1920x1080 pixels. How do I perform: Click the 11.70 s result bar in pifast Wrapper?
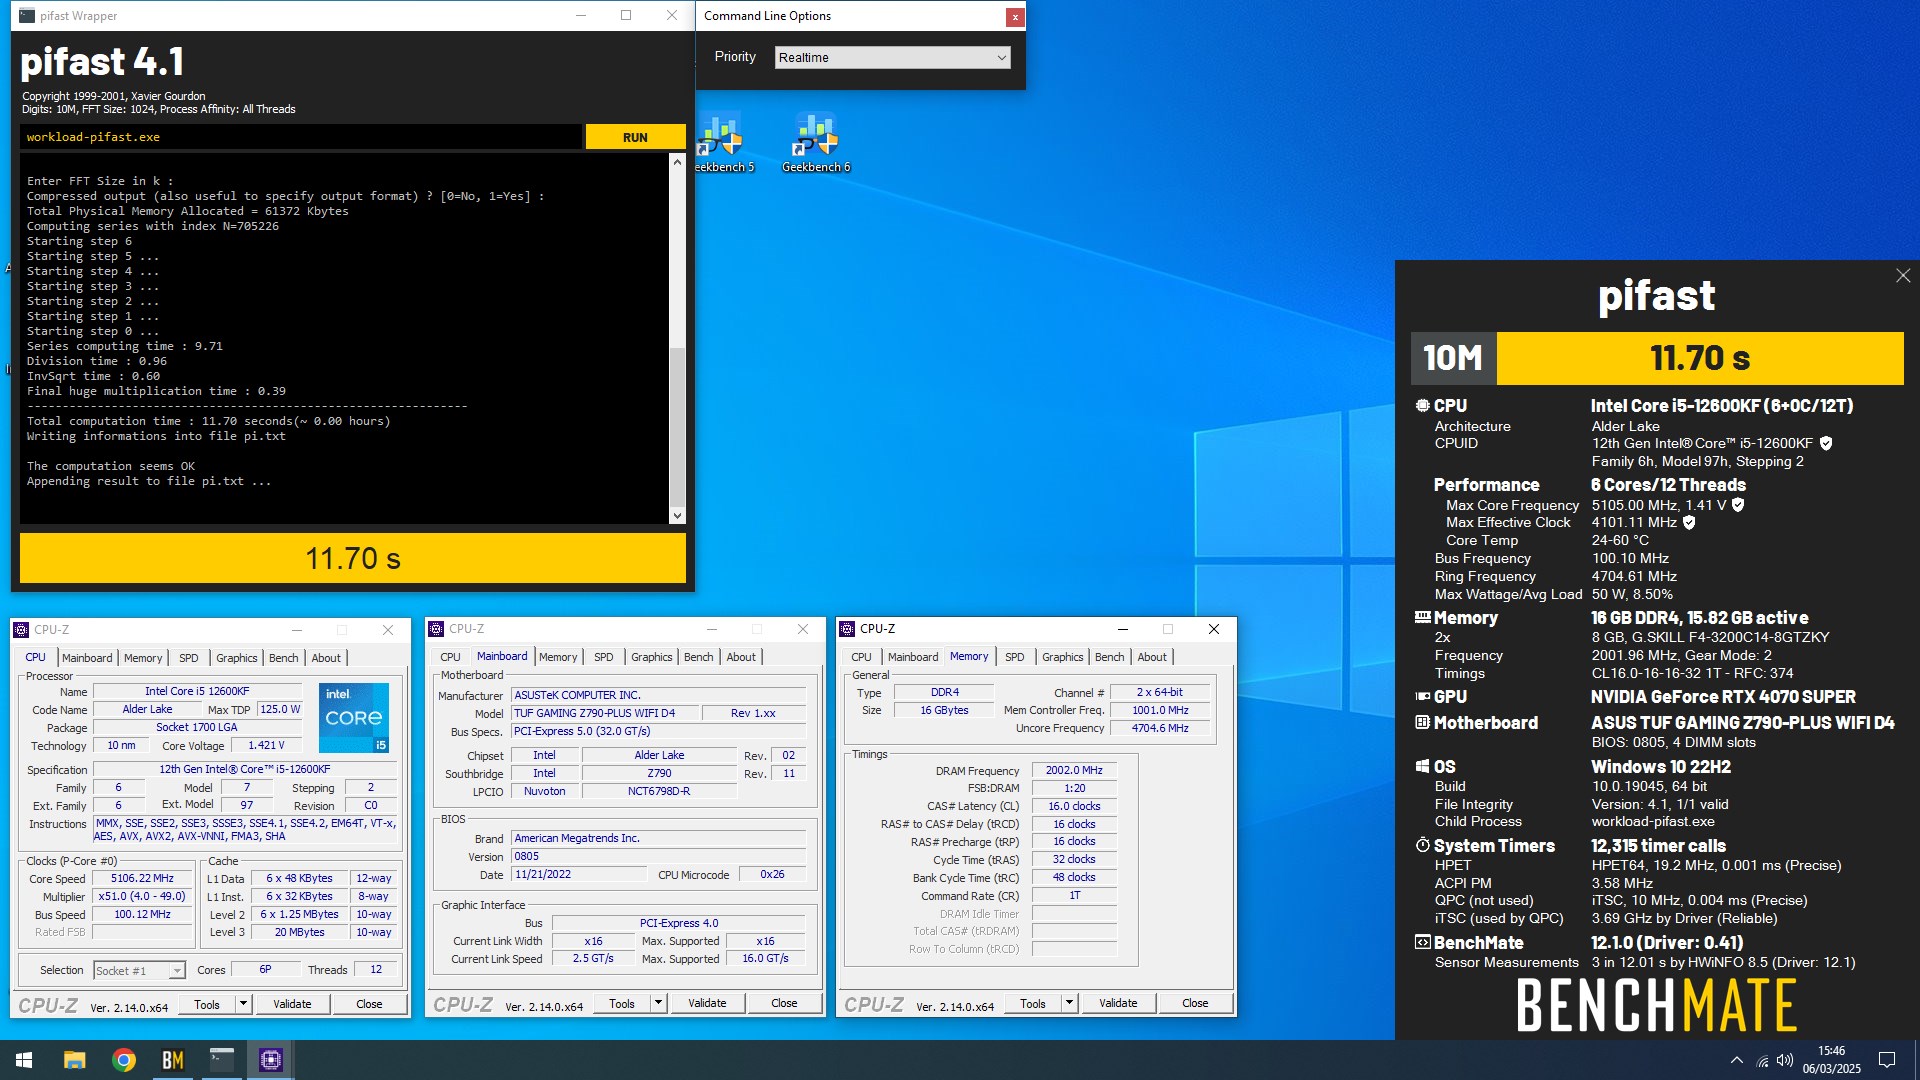(353, 558)
